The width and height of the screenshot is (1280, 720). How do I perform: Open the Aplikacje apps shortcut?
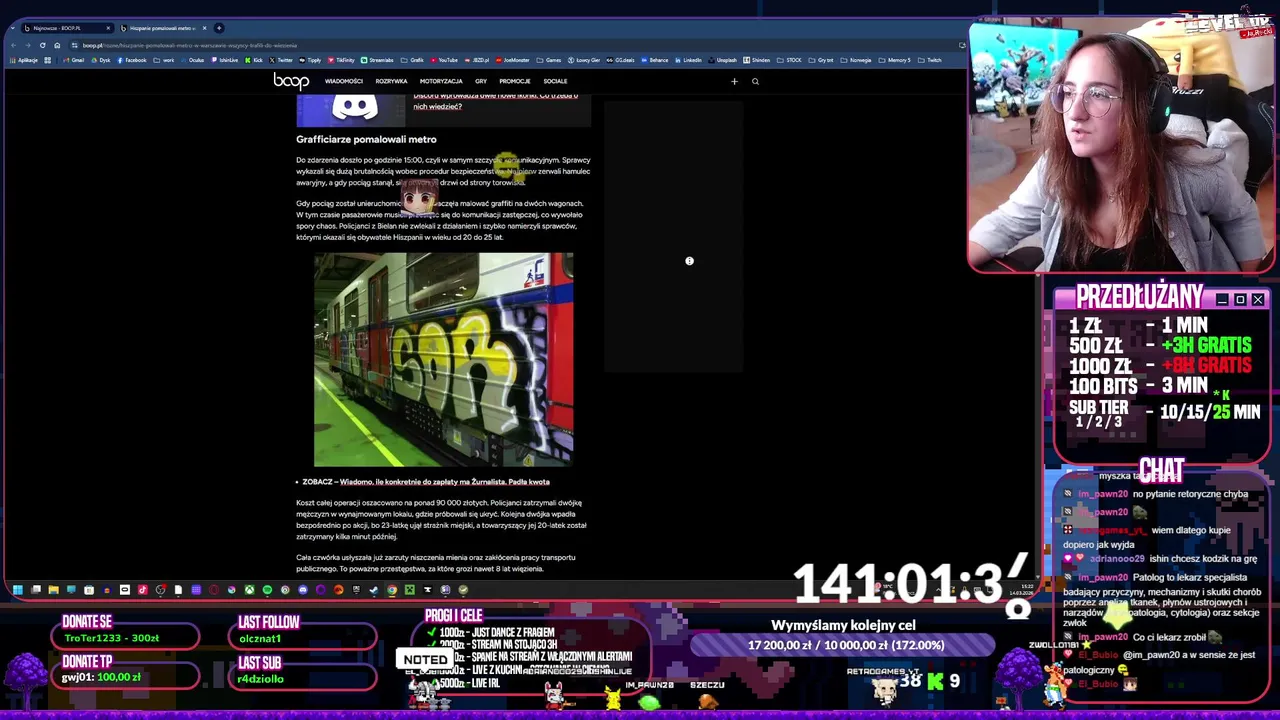tap(24, 60)
